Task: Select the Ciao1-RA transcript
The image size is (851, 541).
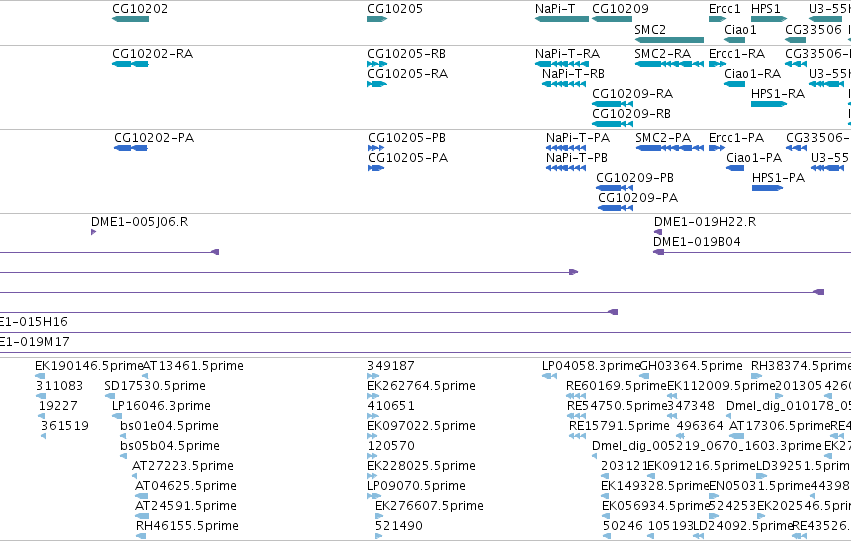Action: coord(734,84)
